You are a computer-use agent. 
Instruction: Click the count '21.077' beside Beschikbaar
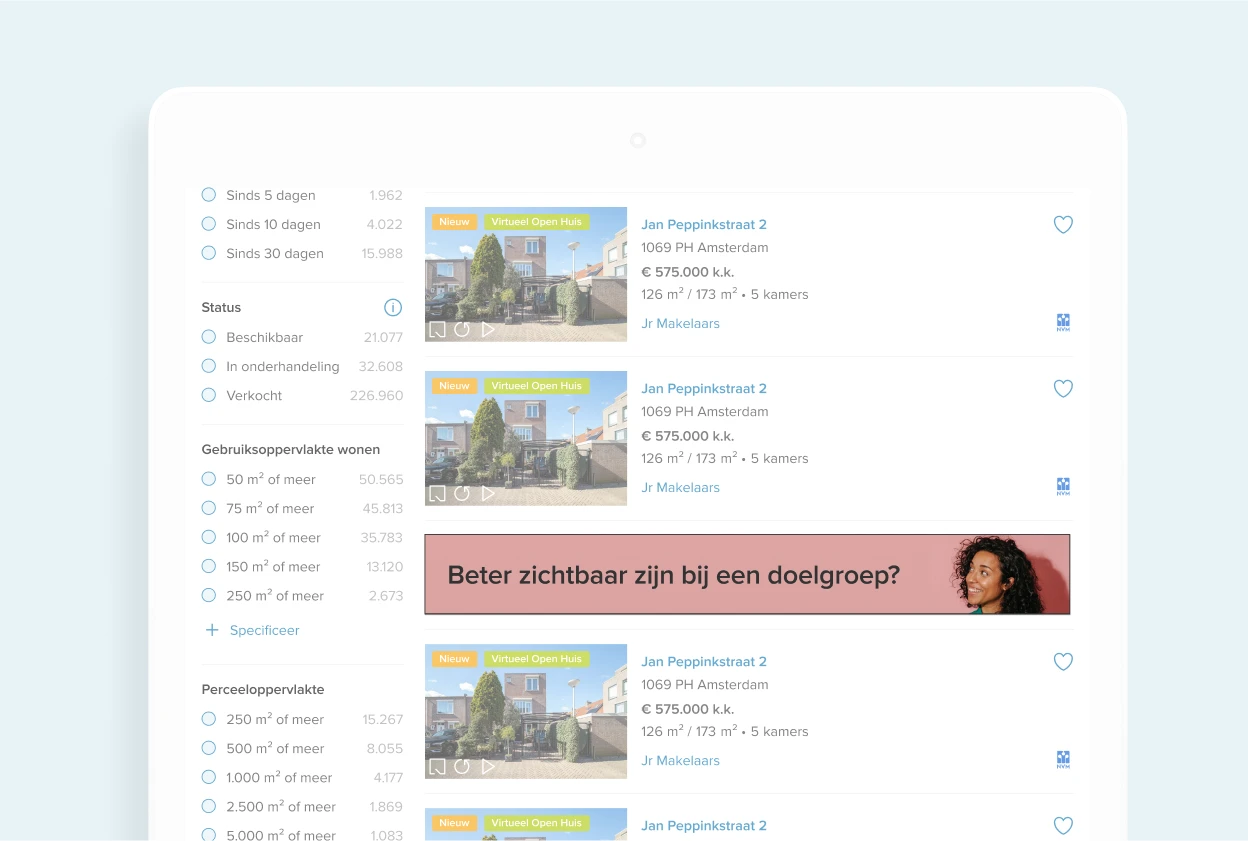click(383, 338)
